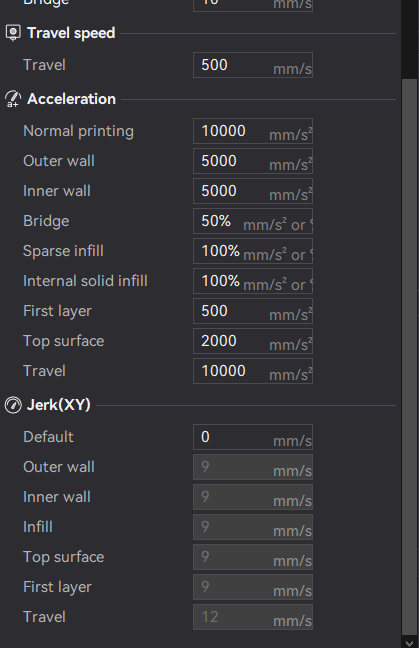Click the Travel acceleration 10000 field
Viewport: 419px width, 648px height.
pyautogui.click(x=253, y=371)
